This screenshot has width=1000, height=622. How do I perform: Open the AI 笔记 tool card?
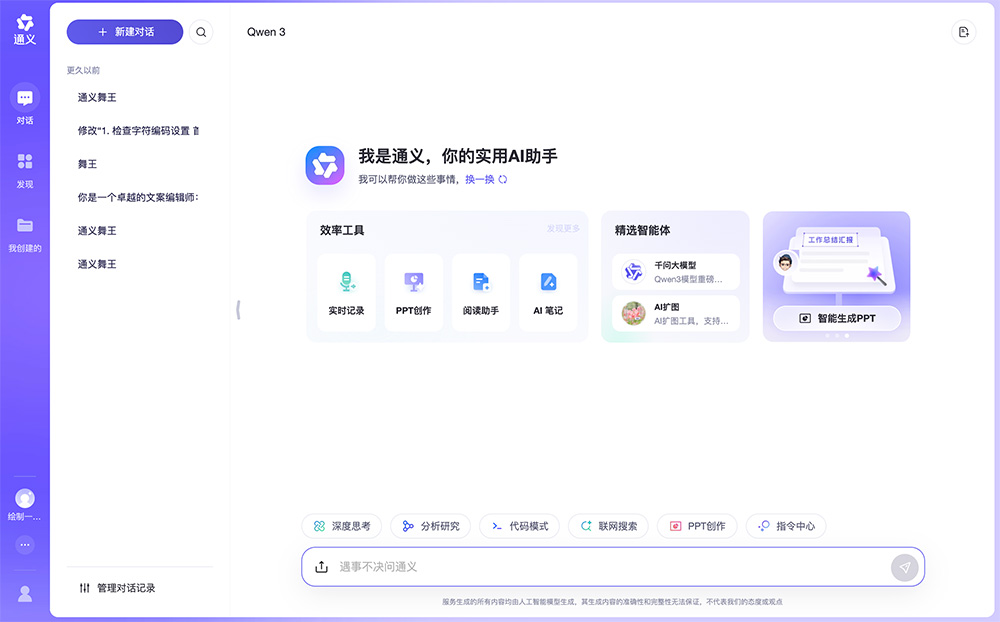[548, 292]
